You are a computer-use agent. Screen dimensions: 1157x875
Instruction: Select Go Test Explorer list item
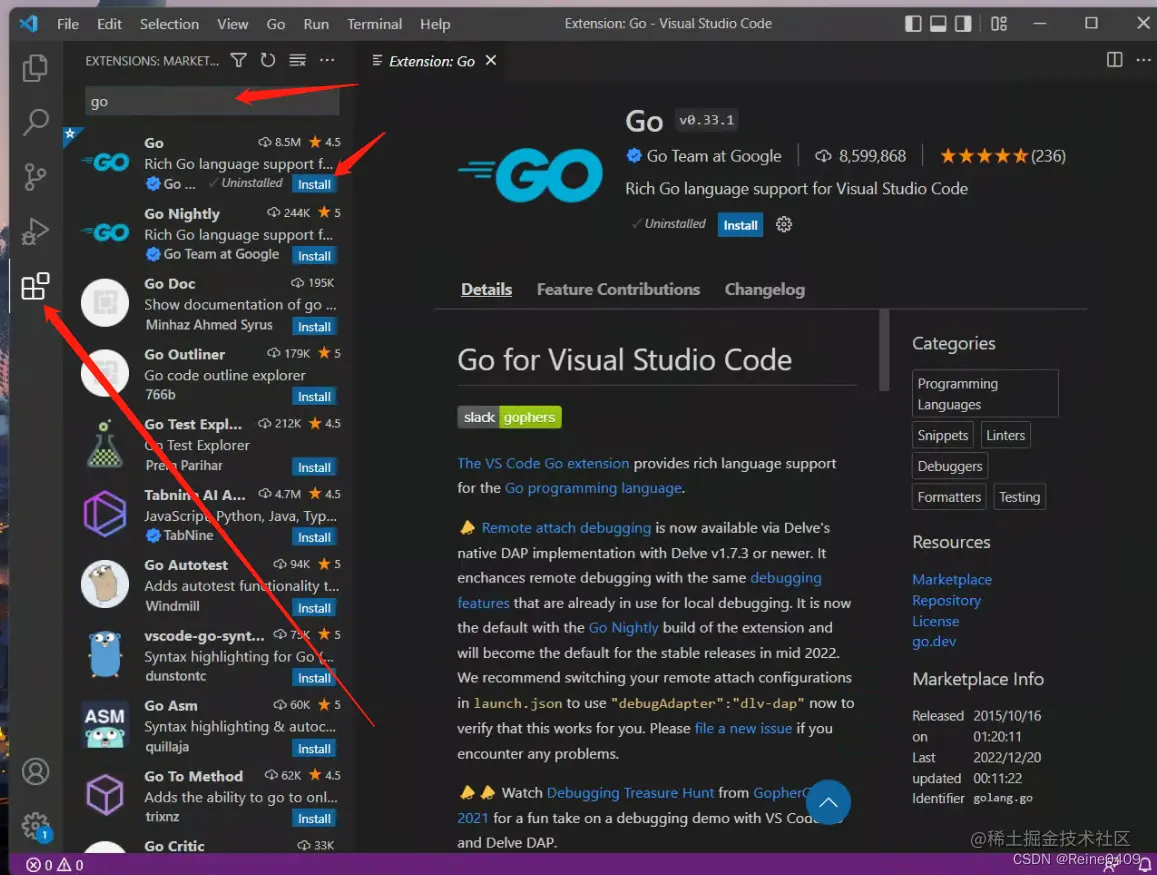pyautogui.click(x=207, y=445)
